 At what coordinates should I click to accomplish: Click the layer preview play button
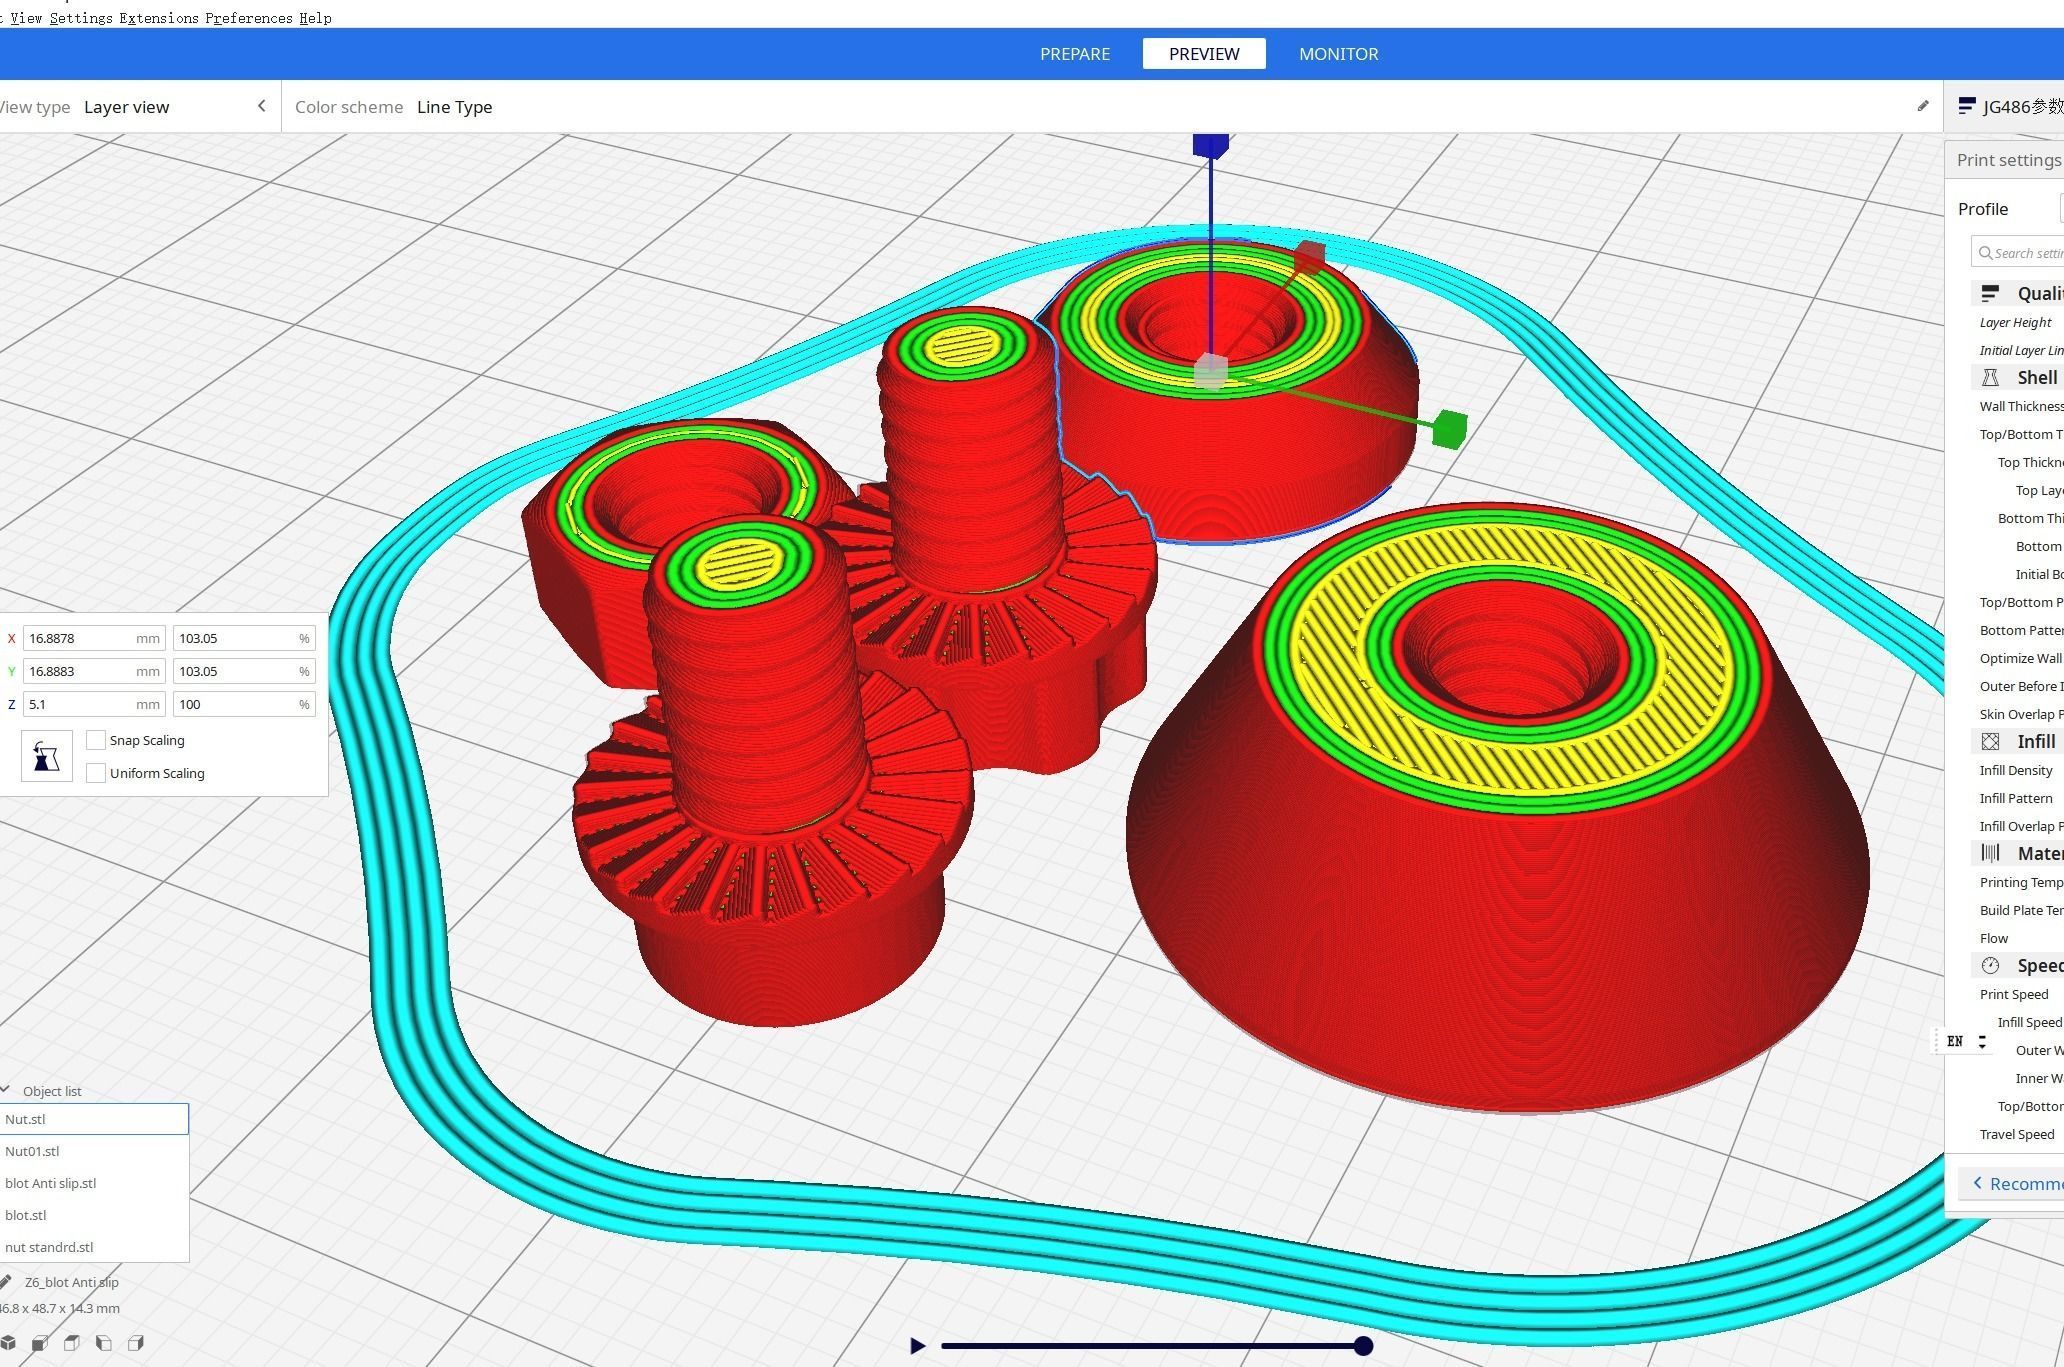tap(916, 1346)
